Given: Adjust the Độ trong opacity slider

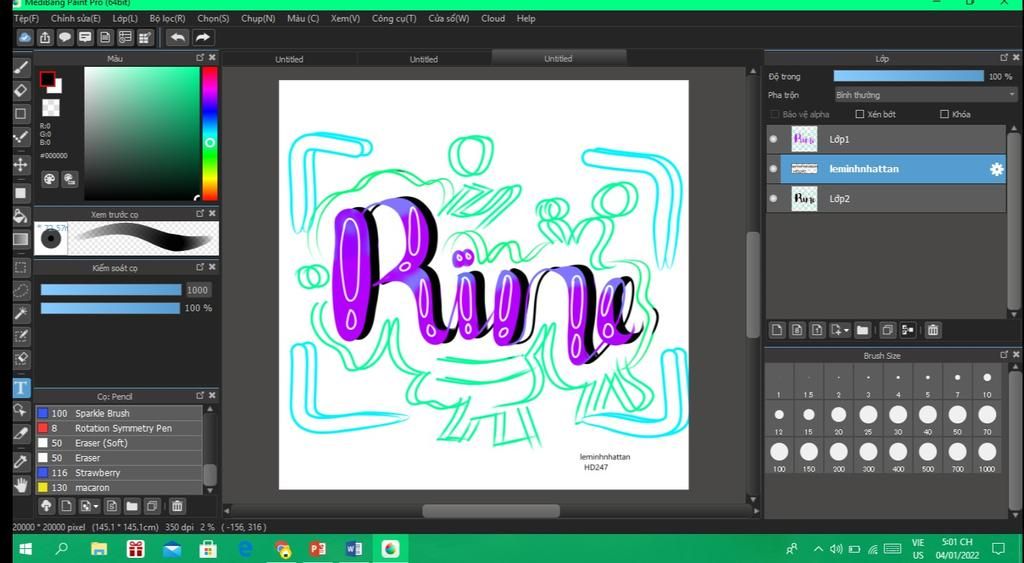Looking at the screenshot, I should pos(908,76).
